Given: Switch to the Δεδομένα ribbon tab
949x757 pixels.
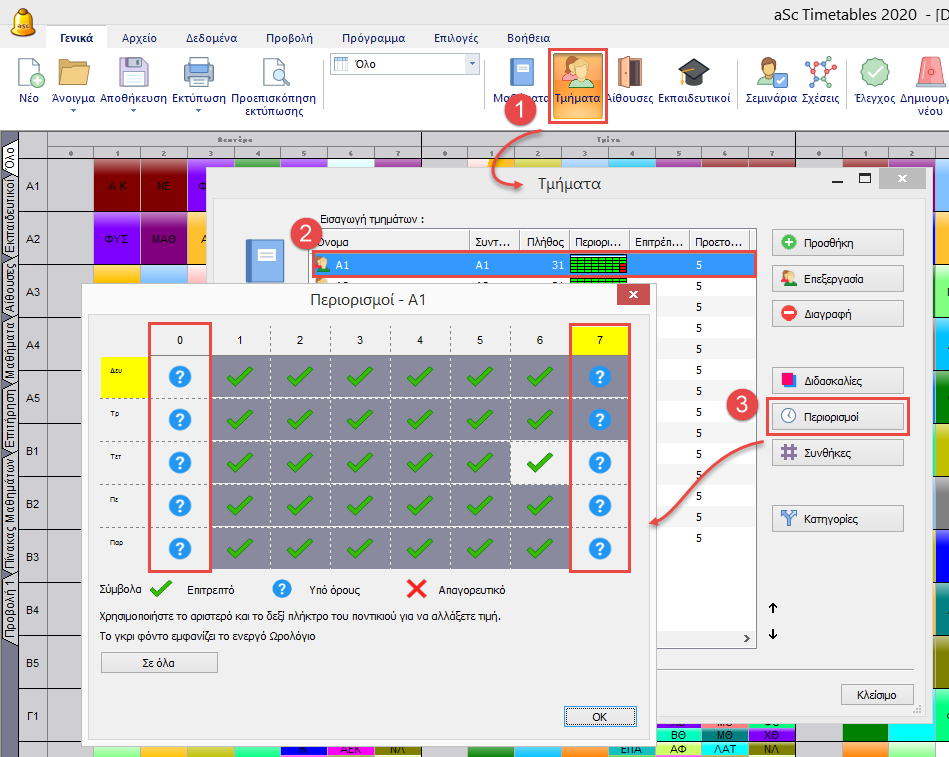Looking at the screenshot, I should (x=207, y=38).
